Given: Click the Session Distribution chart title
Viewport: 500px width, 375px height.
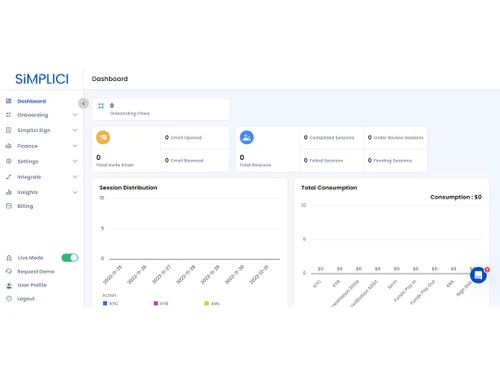Looking at the screenshot, I should click(x=128, y=188).
